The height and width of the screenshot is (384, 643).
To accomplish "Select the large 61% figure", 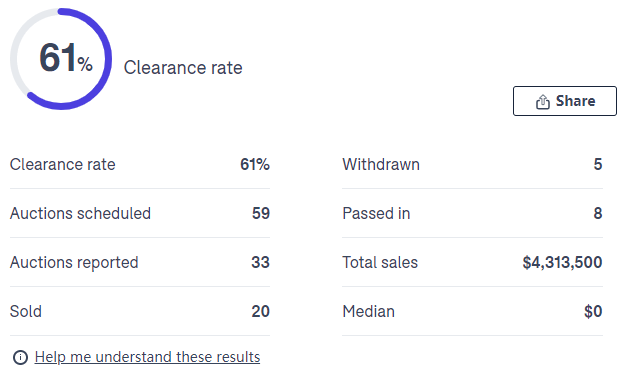I will coord(66,57).
